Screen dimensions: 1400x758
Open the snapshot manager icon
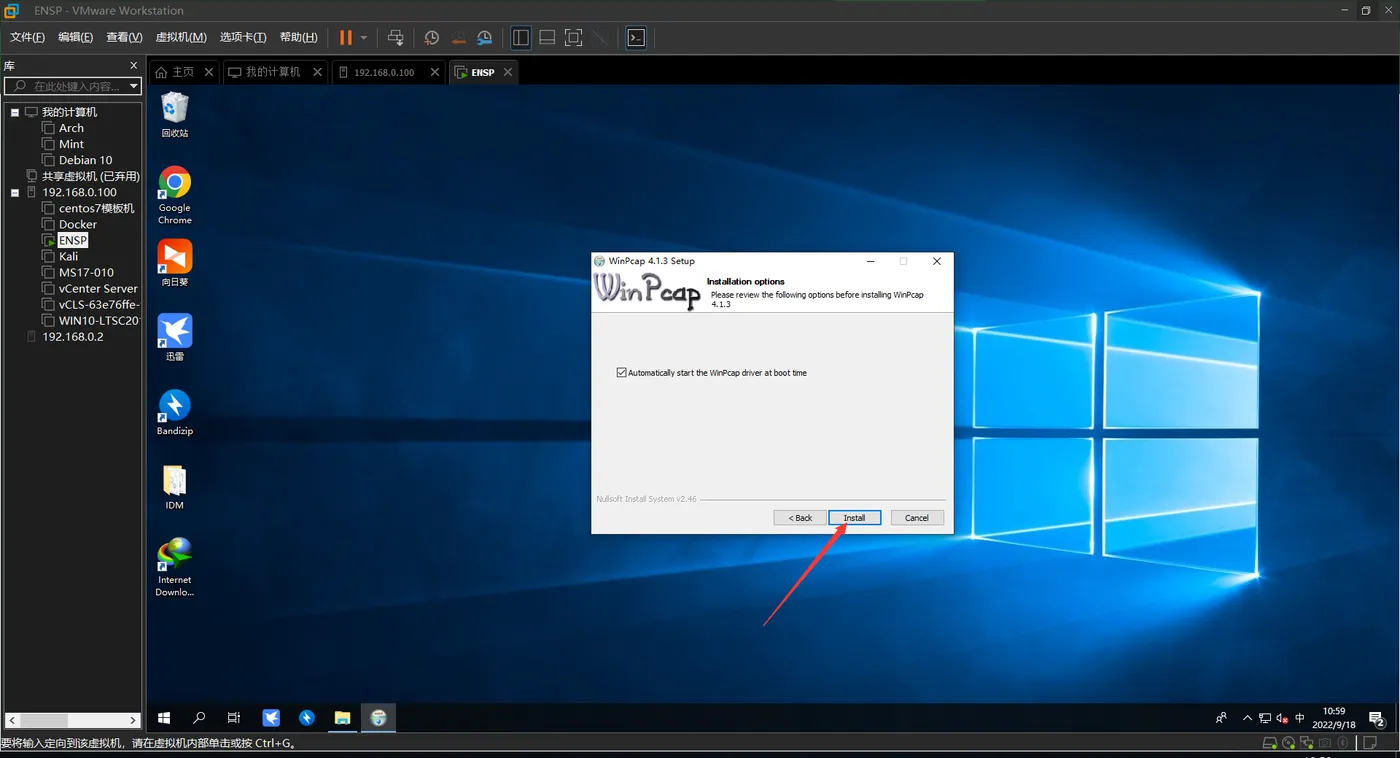click(484, 37)
